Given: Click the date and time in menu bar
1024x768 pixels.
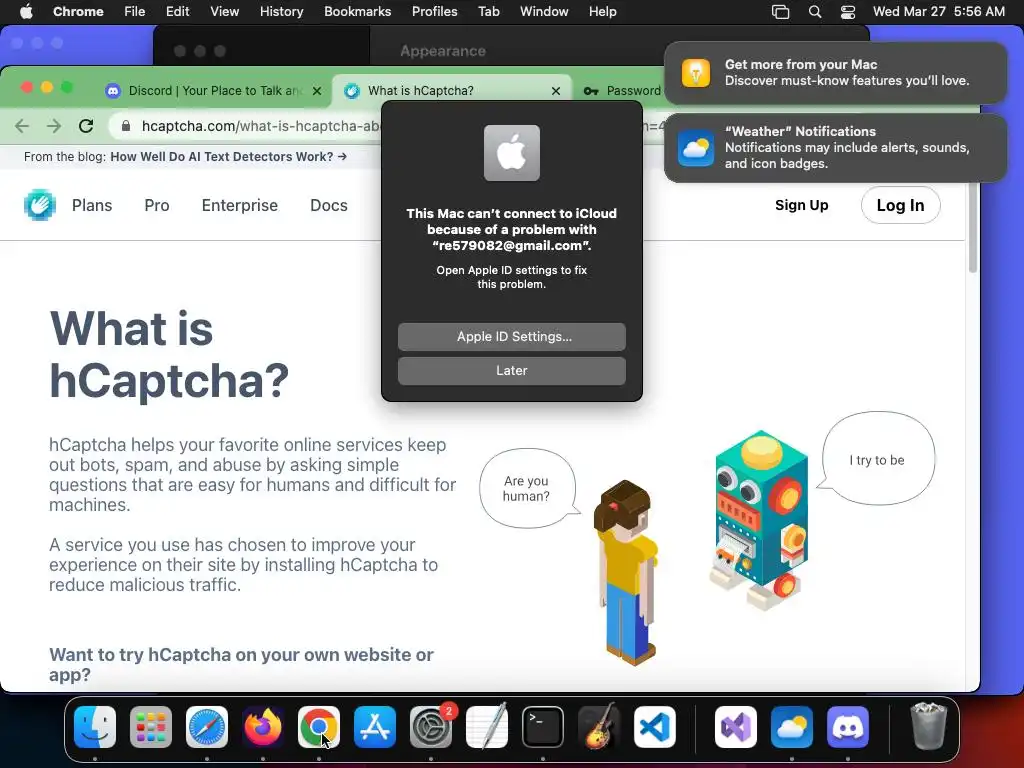Looking at the screenshot, I should tap(938, 11).
